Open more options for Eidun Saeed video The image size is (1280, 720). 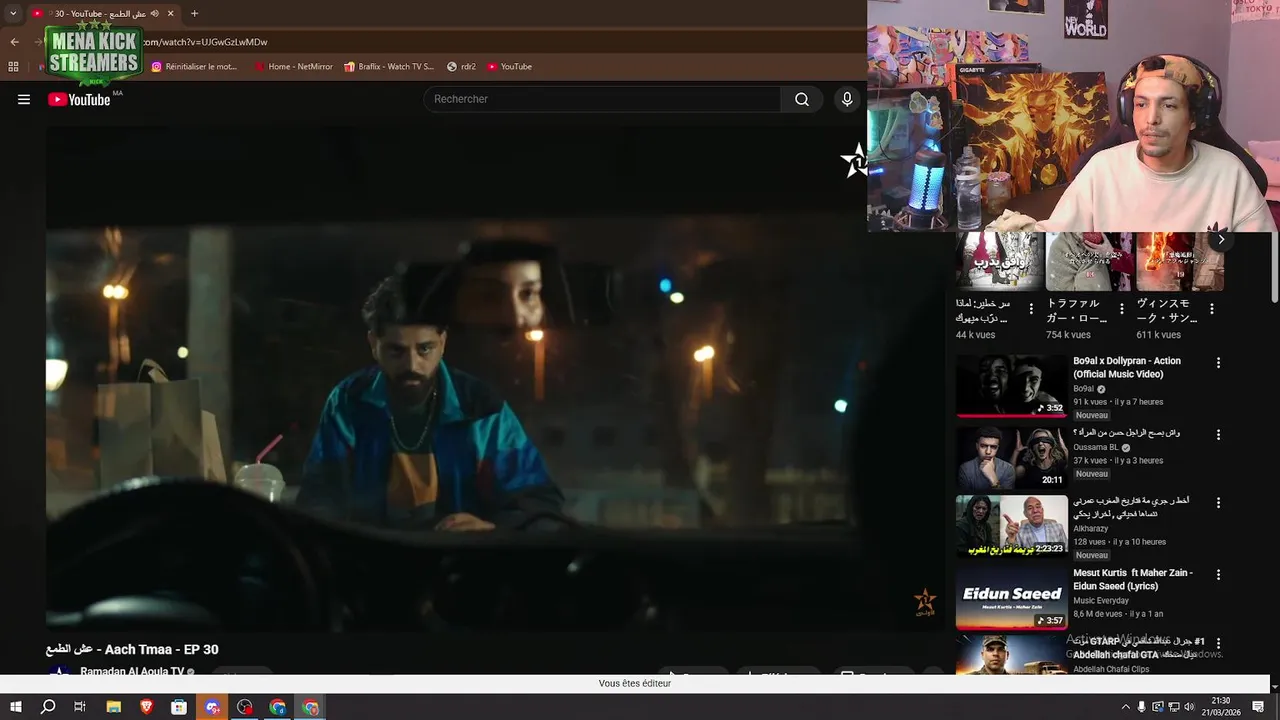1218,575
